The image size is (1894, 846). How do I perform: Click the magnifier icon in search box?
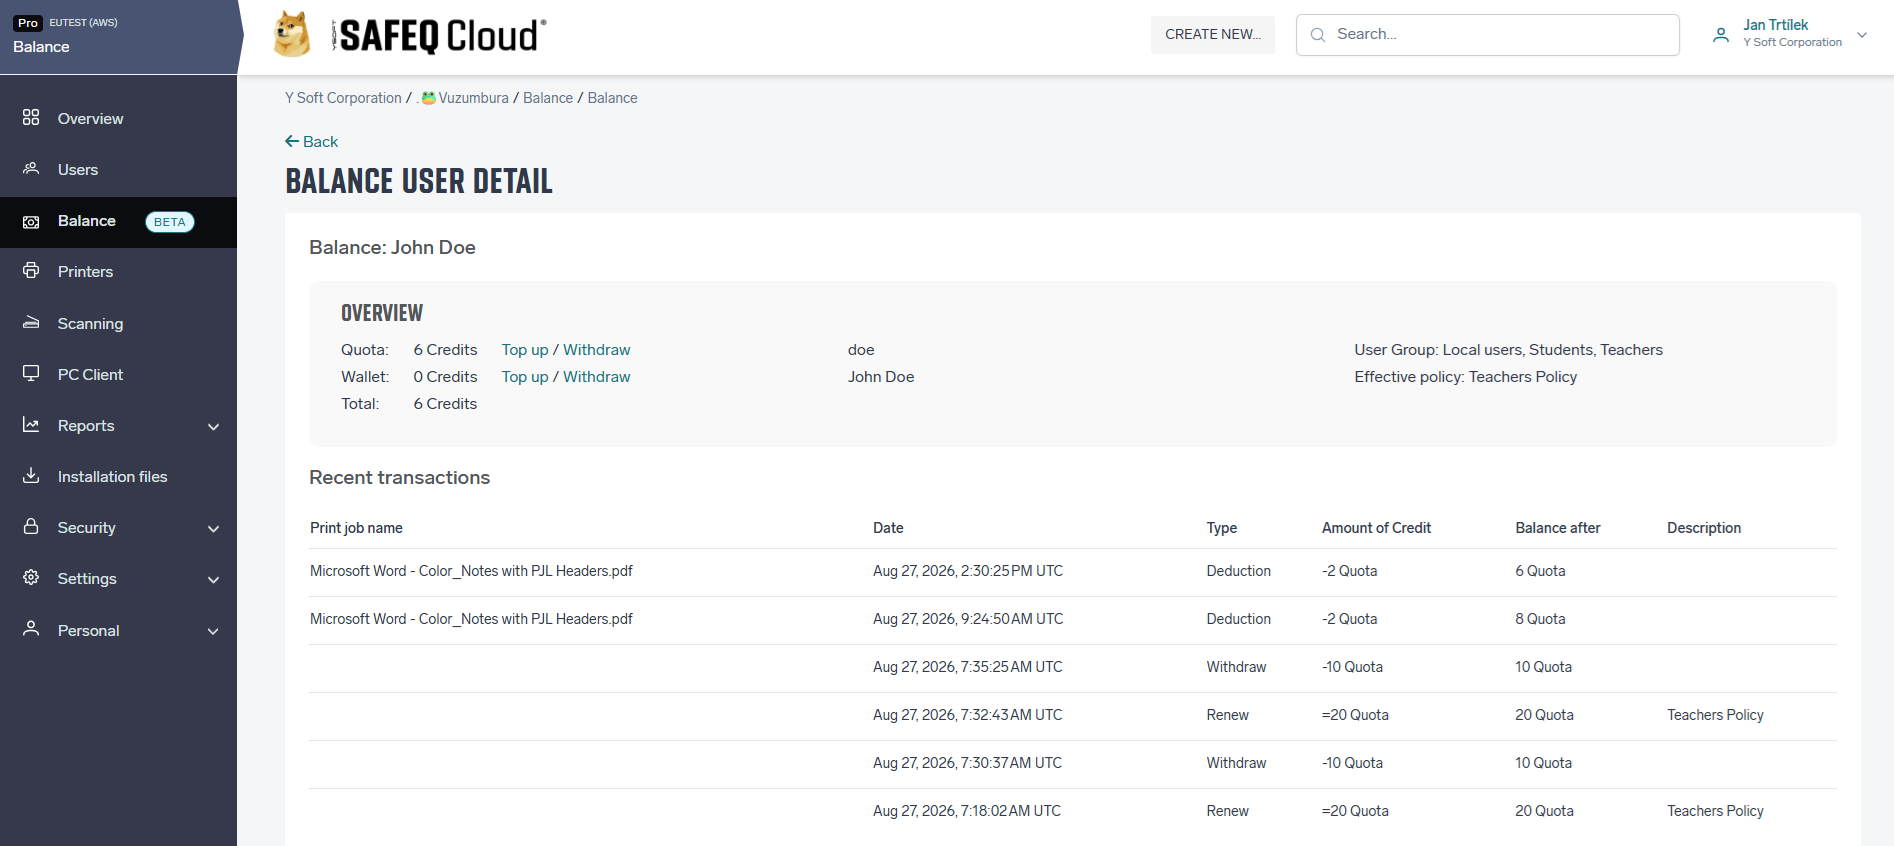(x=1318, y=35)
